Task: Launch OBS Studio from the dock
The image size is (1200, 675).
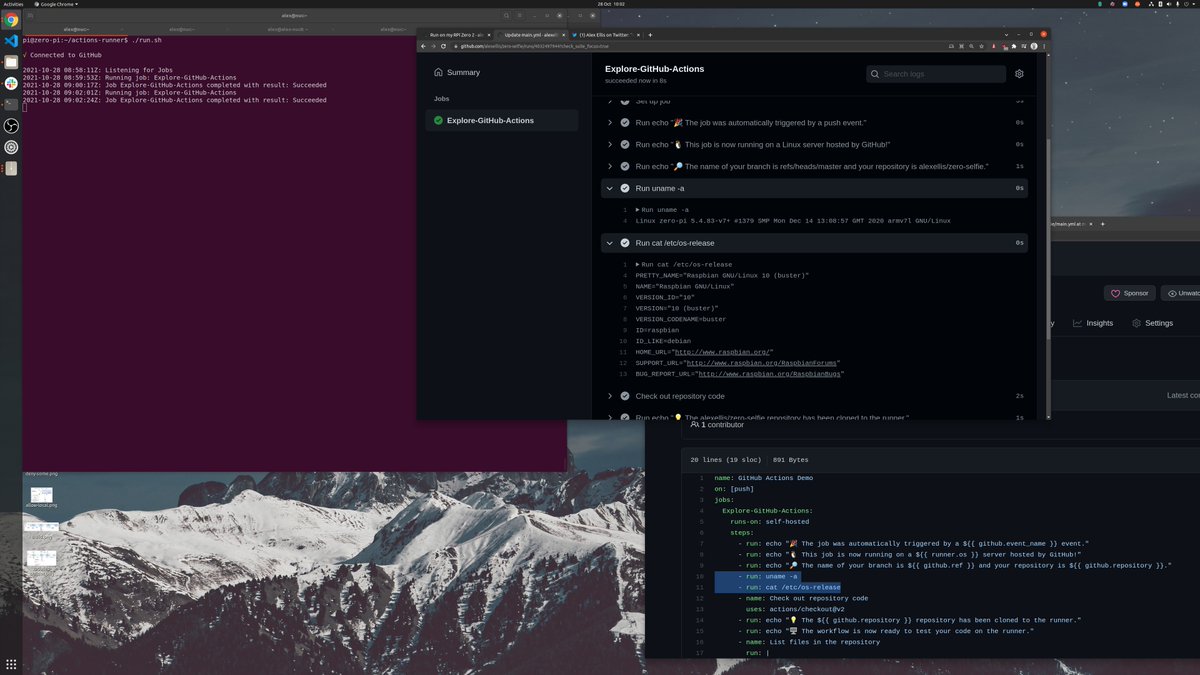Action: [11, 125]
